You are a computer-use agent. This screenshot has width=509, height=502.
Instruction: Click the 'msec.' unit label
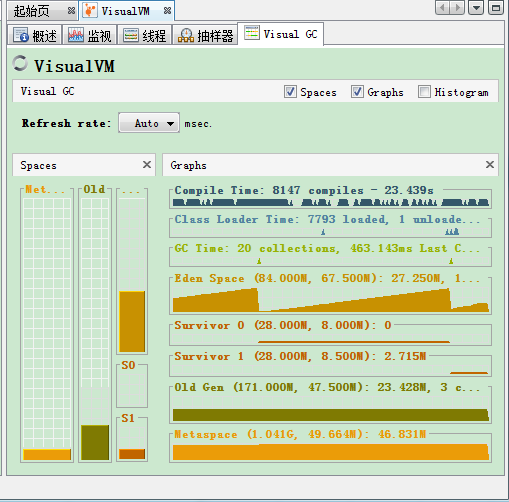(x=198, y=124)
